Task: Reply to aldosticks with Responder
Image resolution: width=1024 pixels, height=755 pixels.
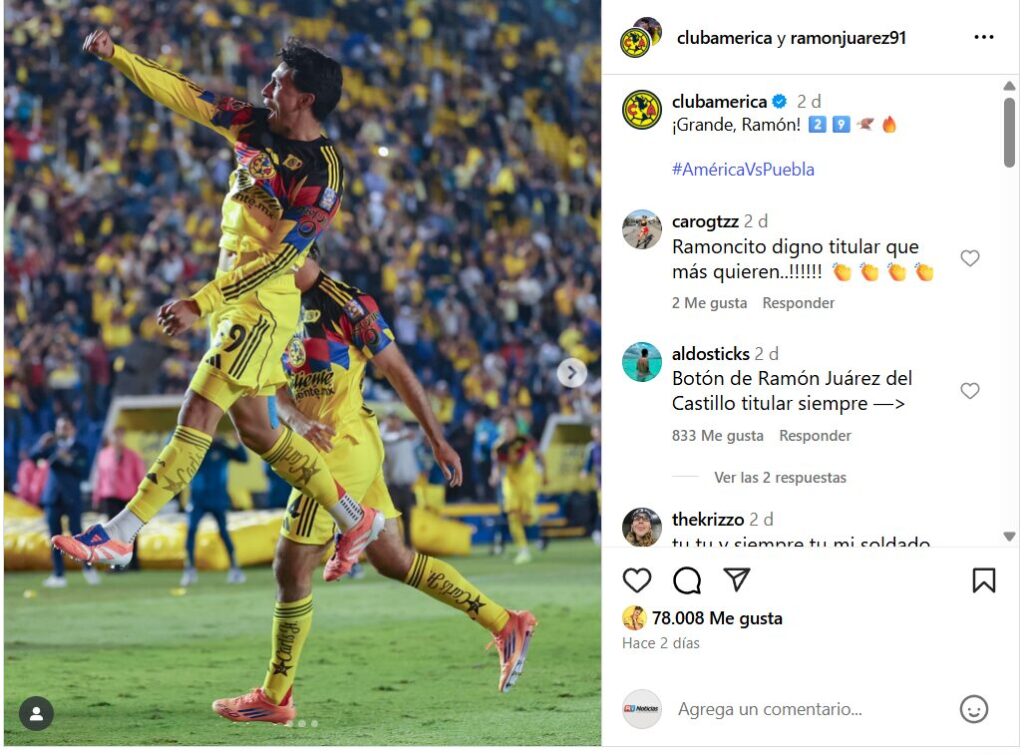Action: click(815, 436)
